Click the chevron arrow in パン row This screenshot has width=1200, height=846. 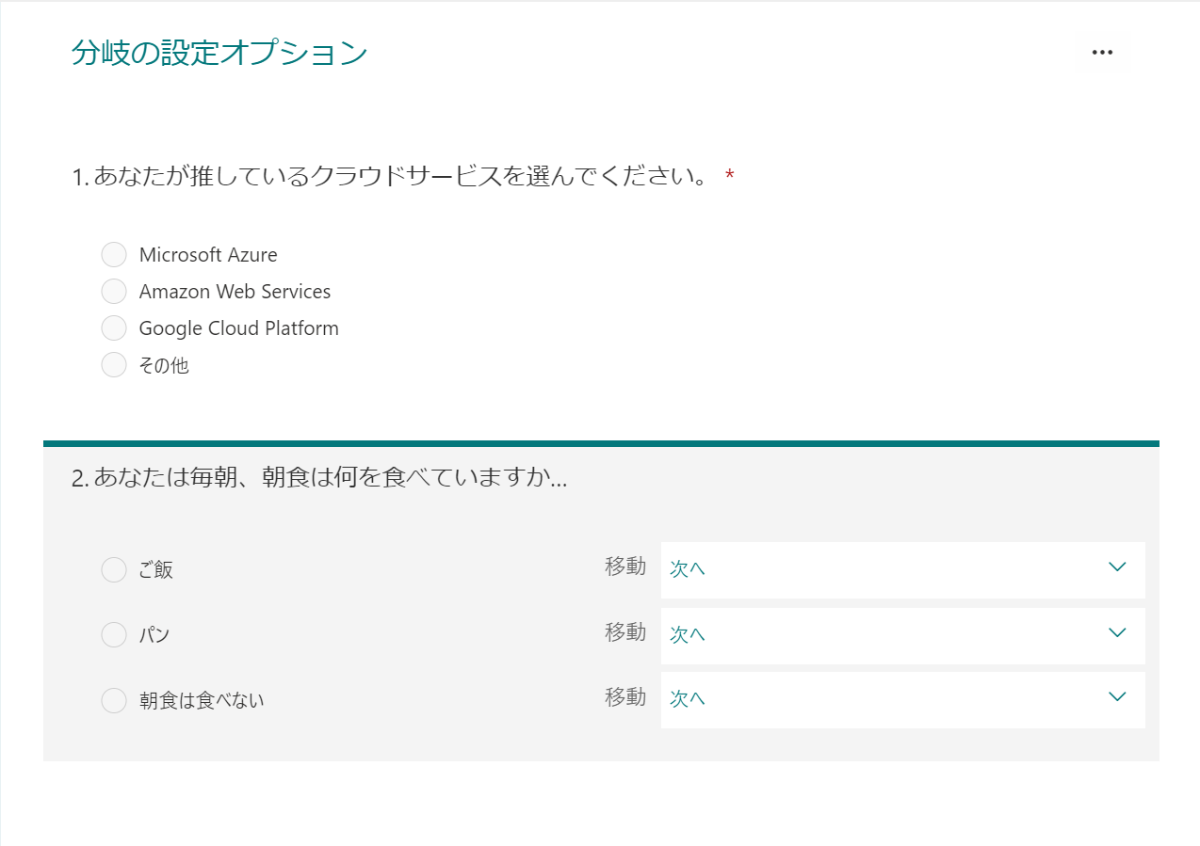point(1117,633)
